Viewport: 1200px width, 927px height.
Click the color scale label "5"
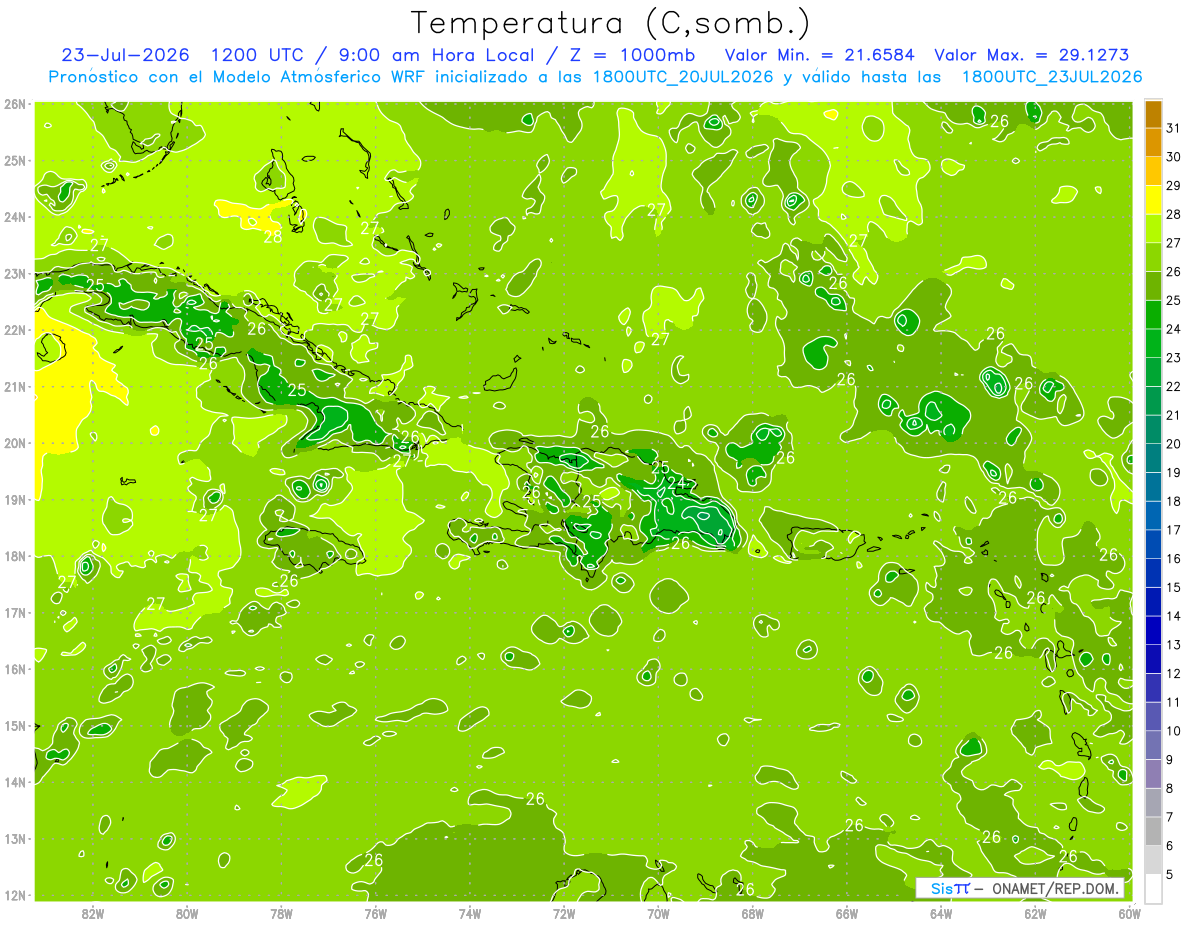[x=1169, y=875]
